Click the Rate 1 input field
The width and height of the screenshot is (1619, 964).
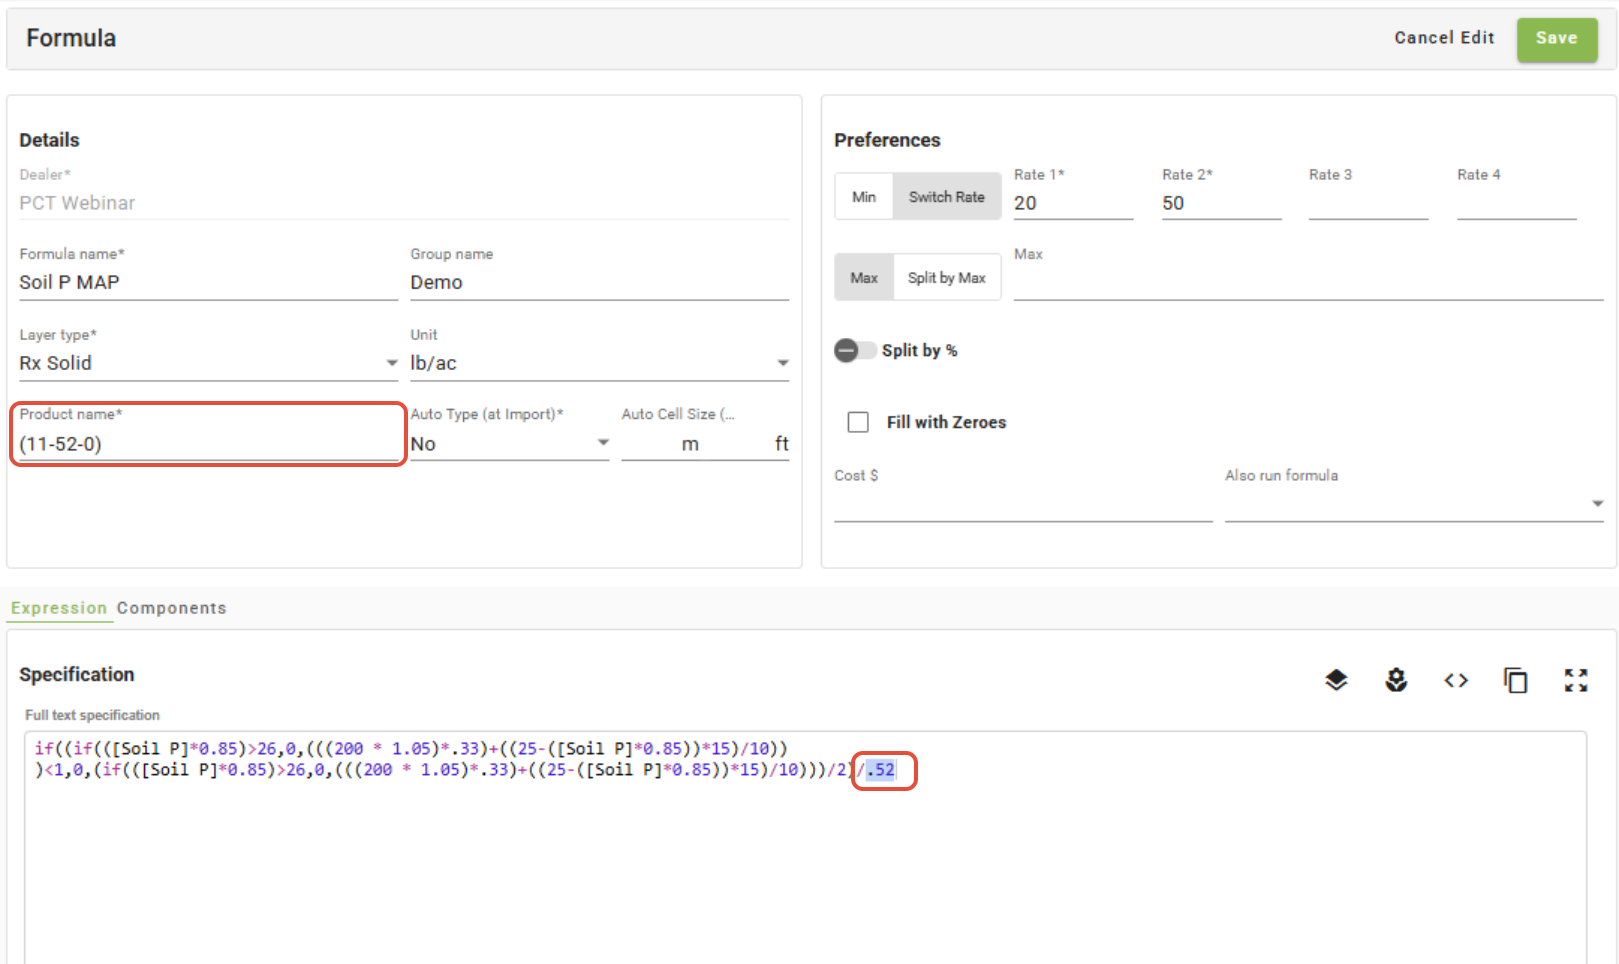coord(1072,203)
